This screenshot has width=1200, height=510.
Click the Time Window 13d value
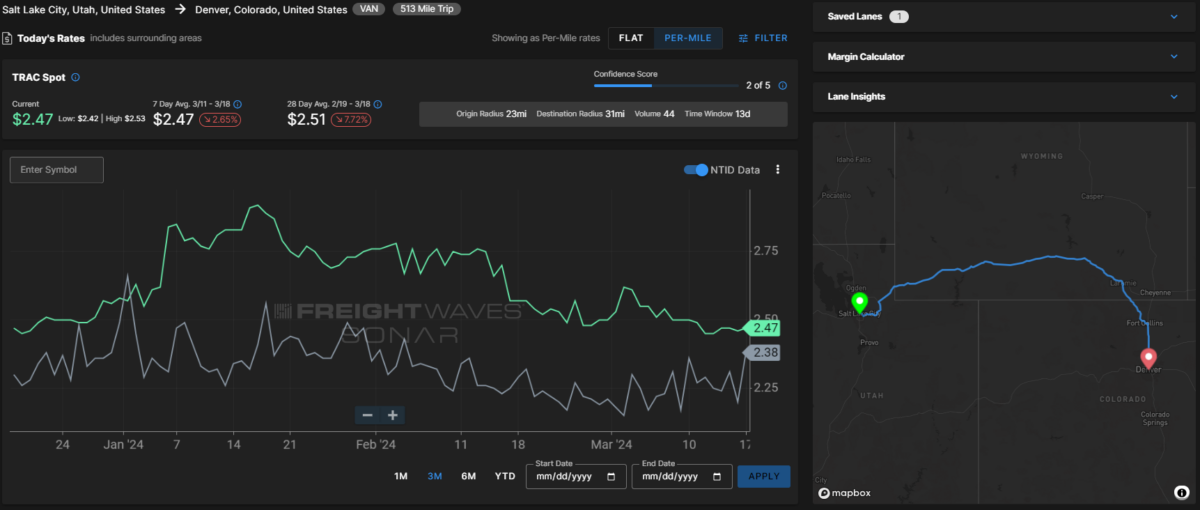coord(742,114)
